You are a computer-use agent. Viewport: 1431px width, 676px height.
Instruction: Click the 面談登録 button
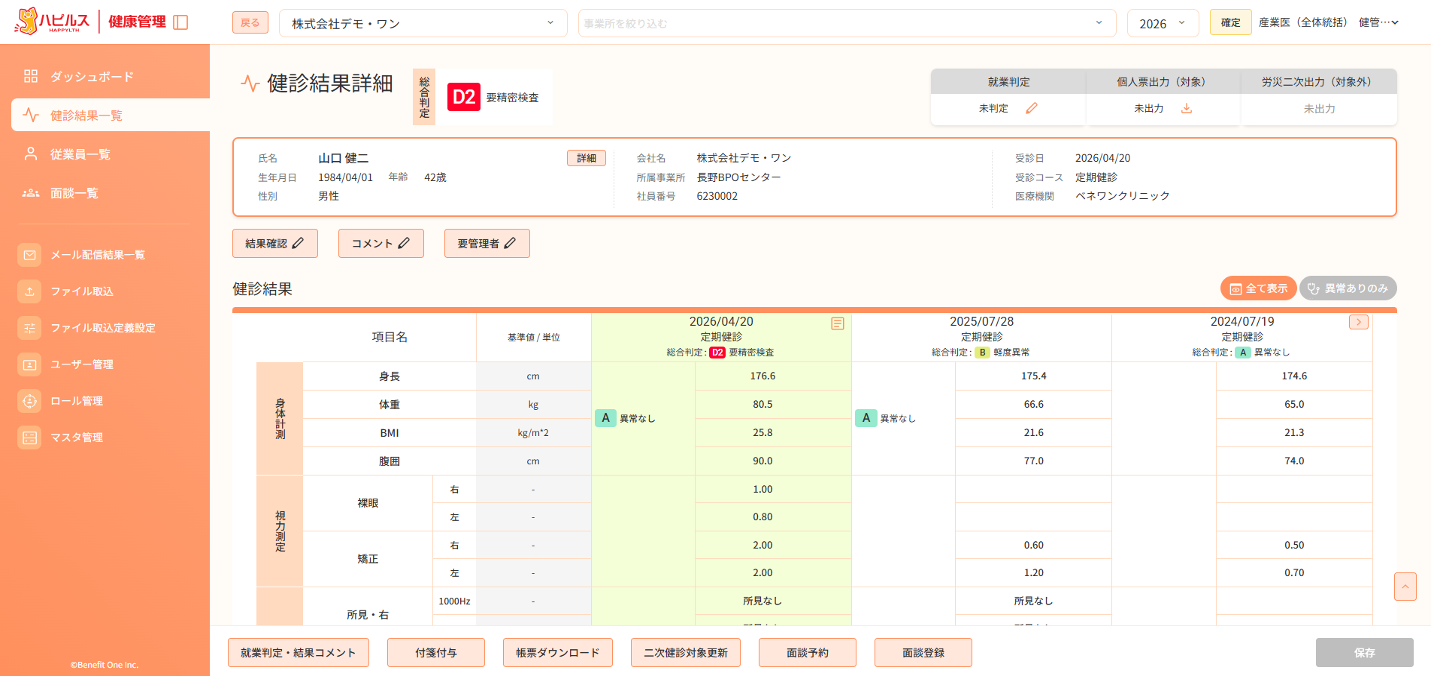click(x=923, y=652)
